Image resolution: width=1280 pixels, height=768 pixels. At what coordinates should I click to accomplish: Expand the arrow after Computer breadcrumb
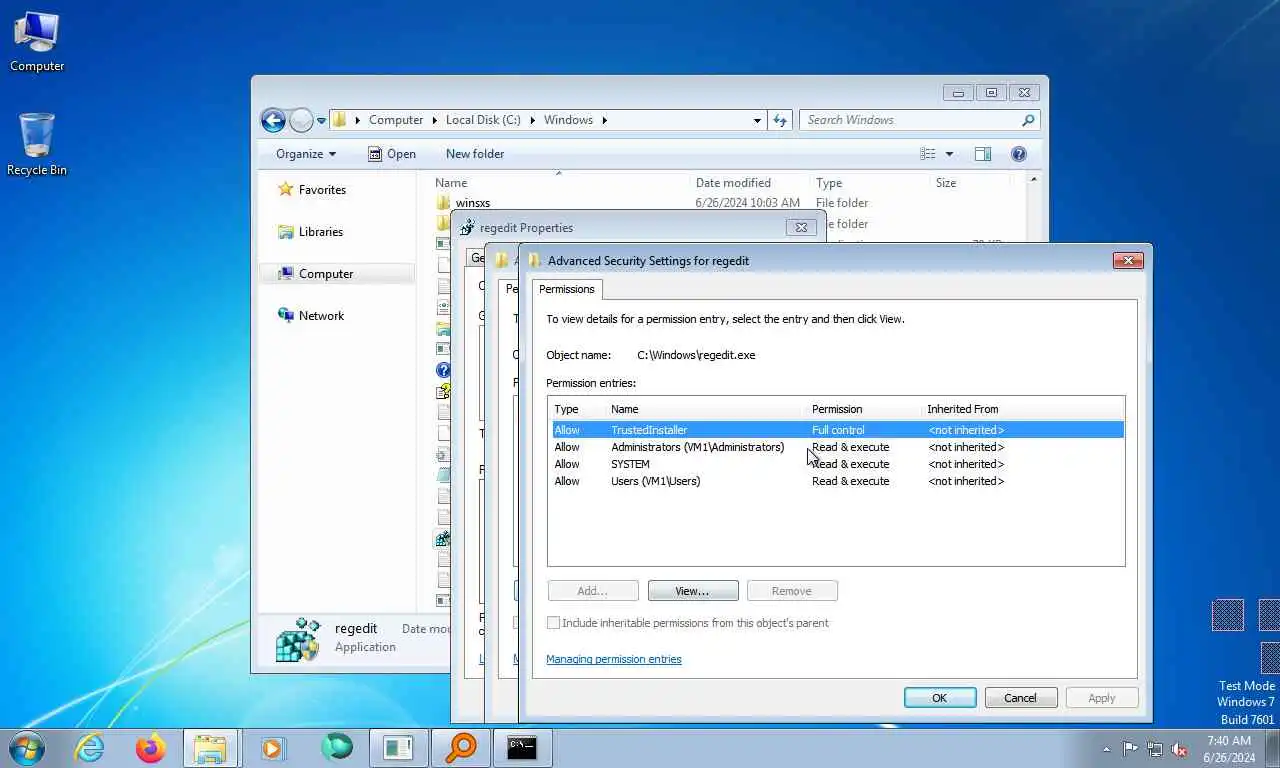434,120
